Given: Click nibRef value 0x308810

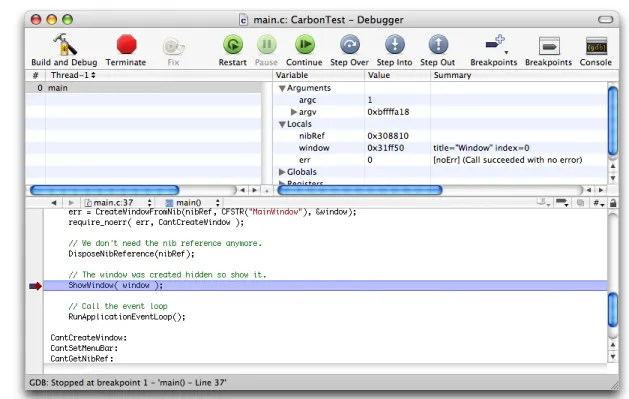Looking at the screenshot, I should (x=388, y=136).
